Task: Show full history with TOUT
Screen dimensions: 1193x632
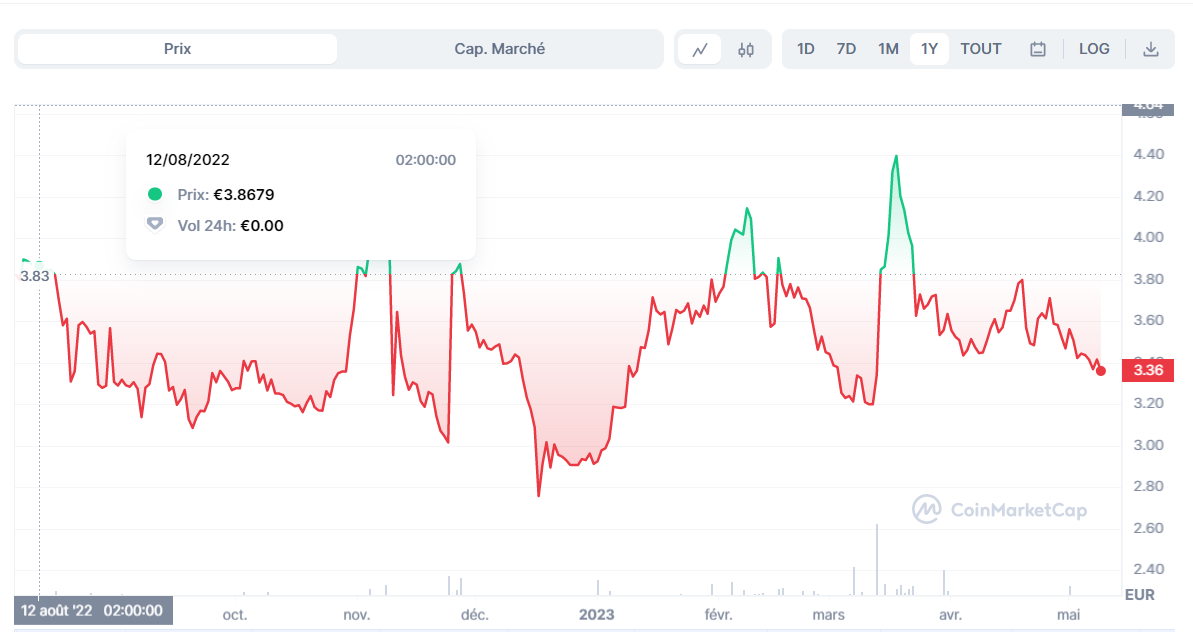Action: [x=981, y=49]
